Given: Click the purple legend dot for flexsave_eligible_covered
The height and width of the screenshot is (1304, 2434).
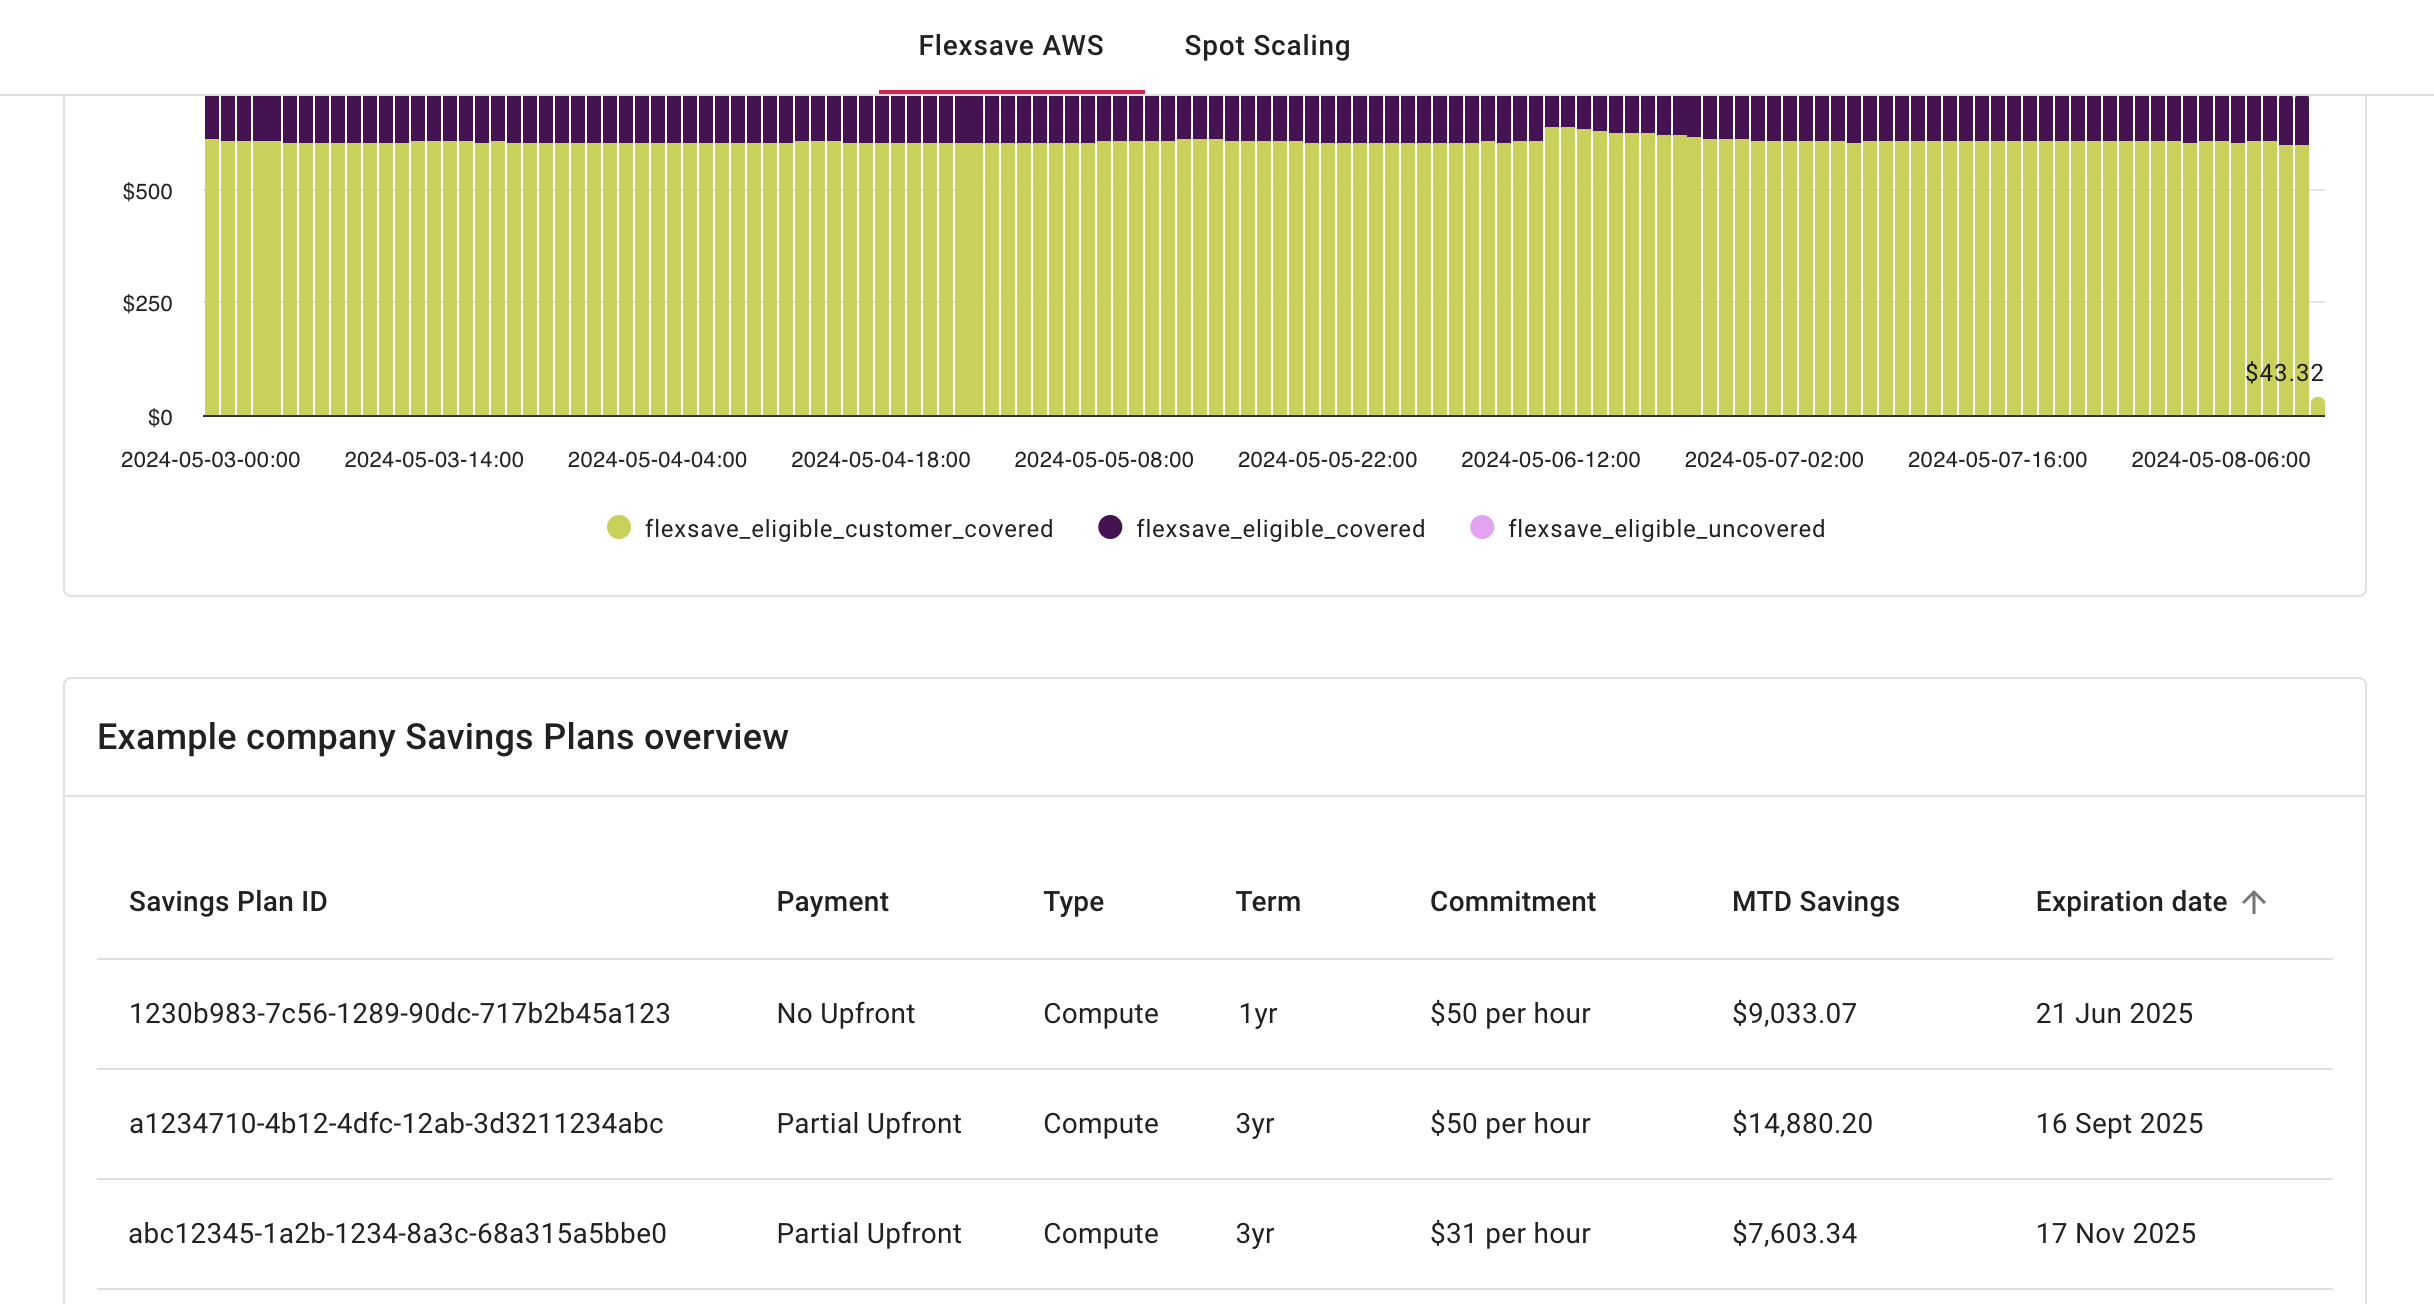Looking at the screenshot, I should pos(1110,528).
